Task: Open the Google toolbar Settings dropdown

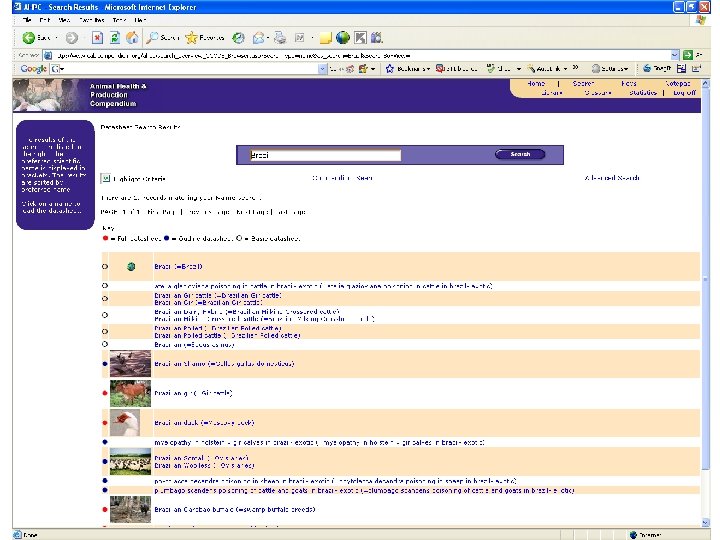Action: click(x=625, y=69)
